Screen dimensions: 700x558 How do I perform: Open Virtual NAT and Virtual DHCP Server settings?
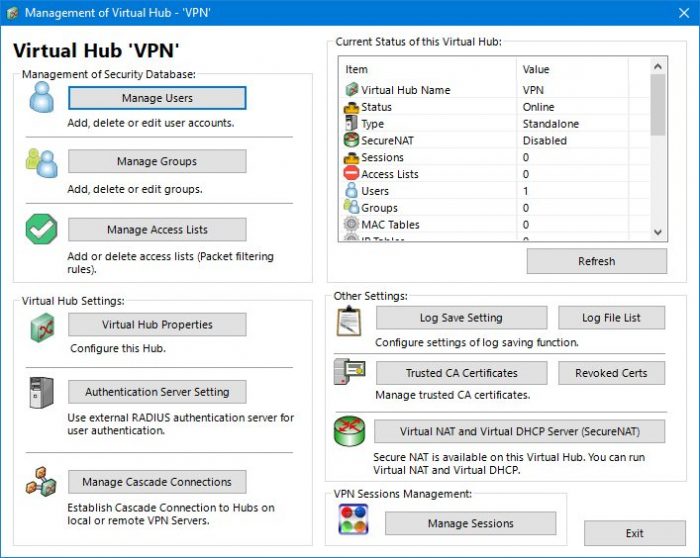coord(520,431)
